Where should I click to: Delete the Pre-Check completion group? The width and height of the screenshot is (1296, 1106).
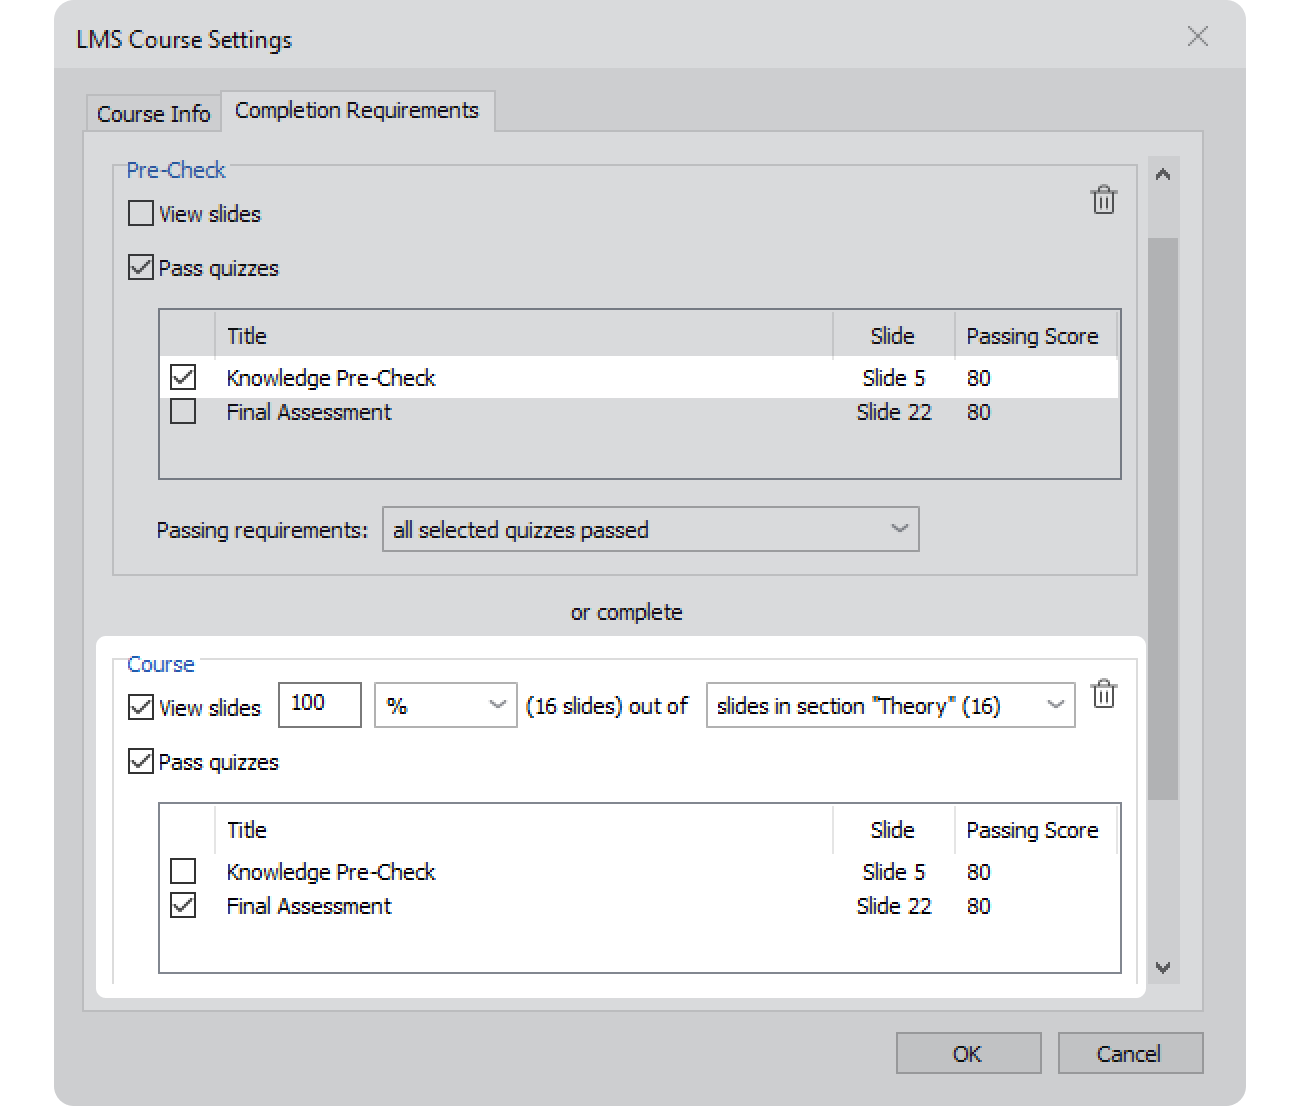(1103, 200)
